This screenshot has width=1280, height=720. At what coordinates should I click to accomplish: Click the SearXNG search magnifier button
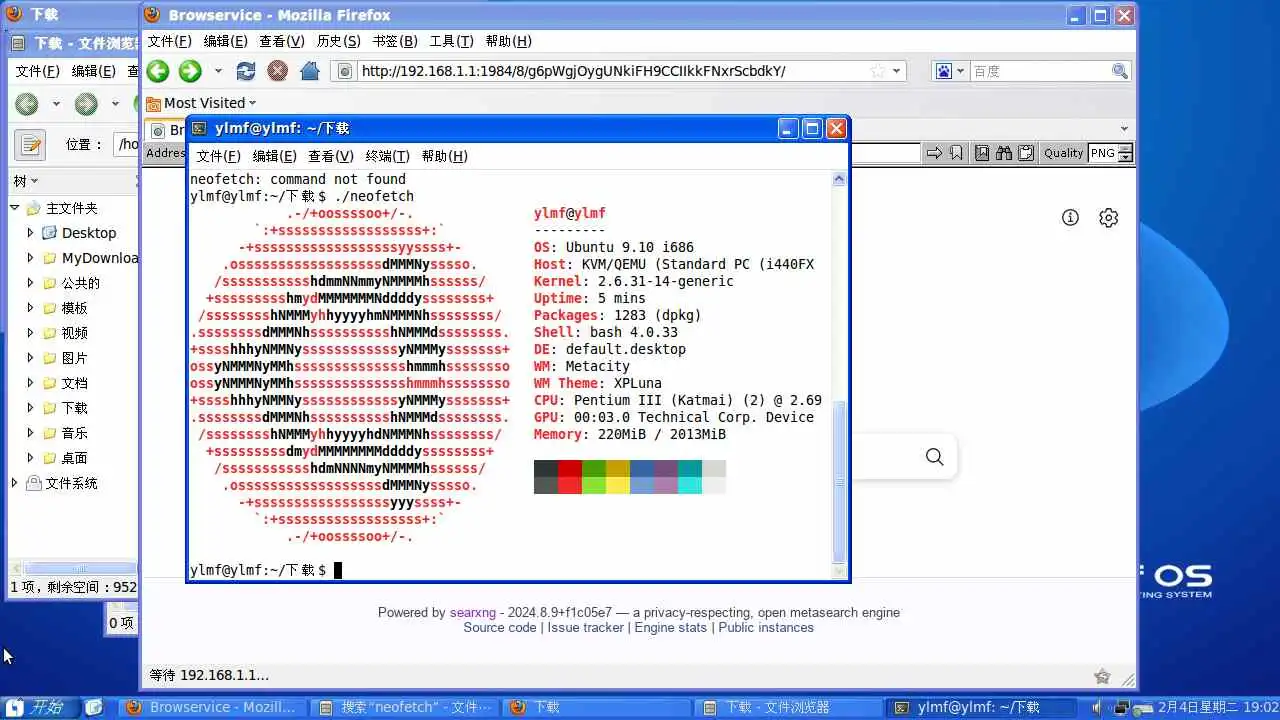point(934,457)
